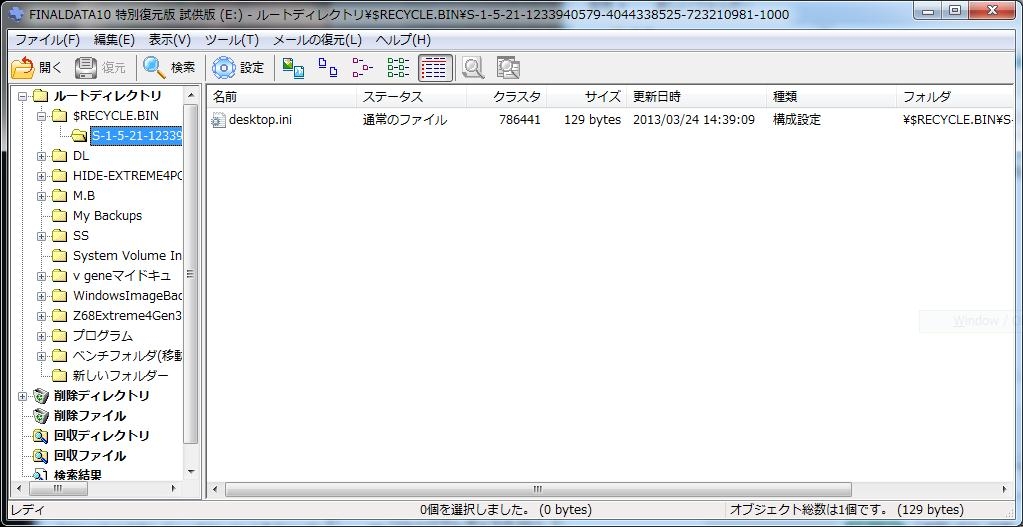
Task: Sort by the 更新日時 column header
Action: pos(696,97)
